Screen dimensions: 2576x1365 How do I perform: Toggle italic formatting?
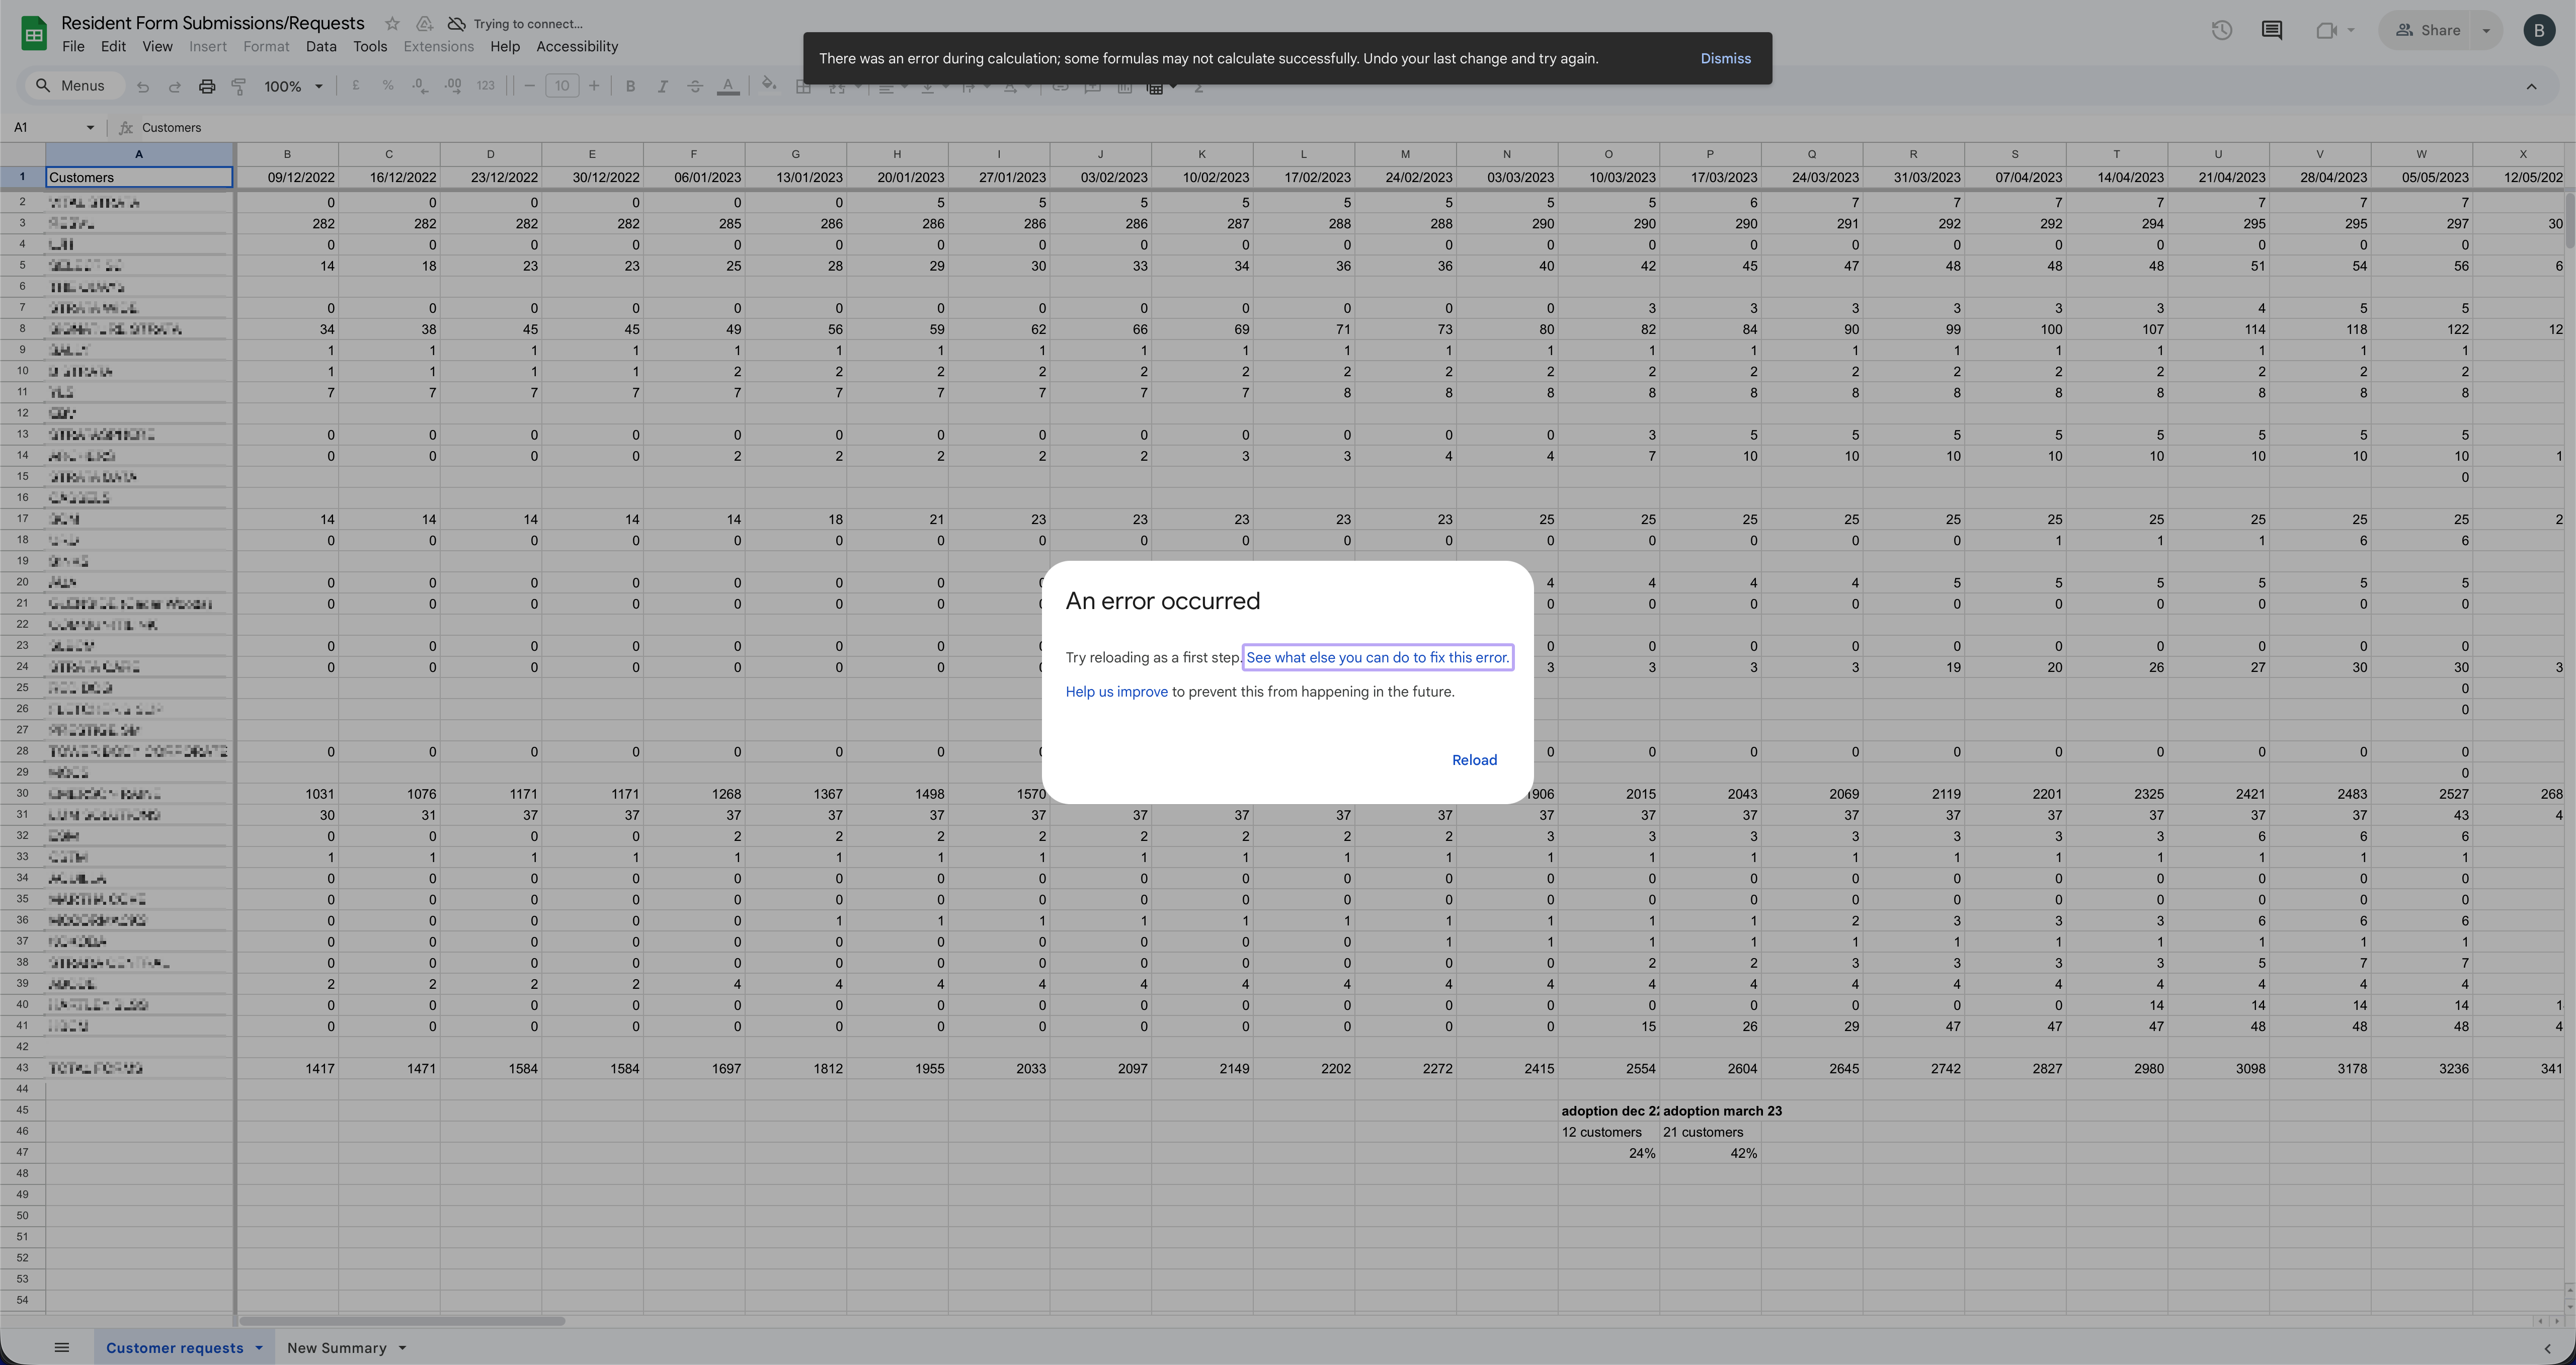(662, 87)
